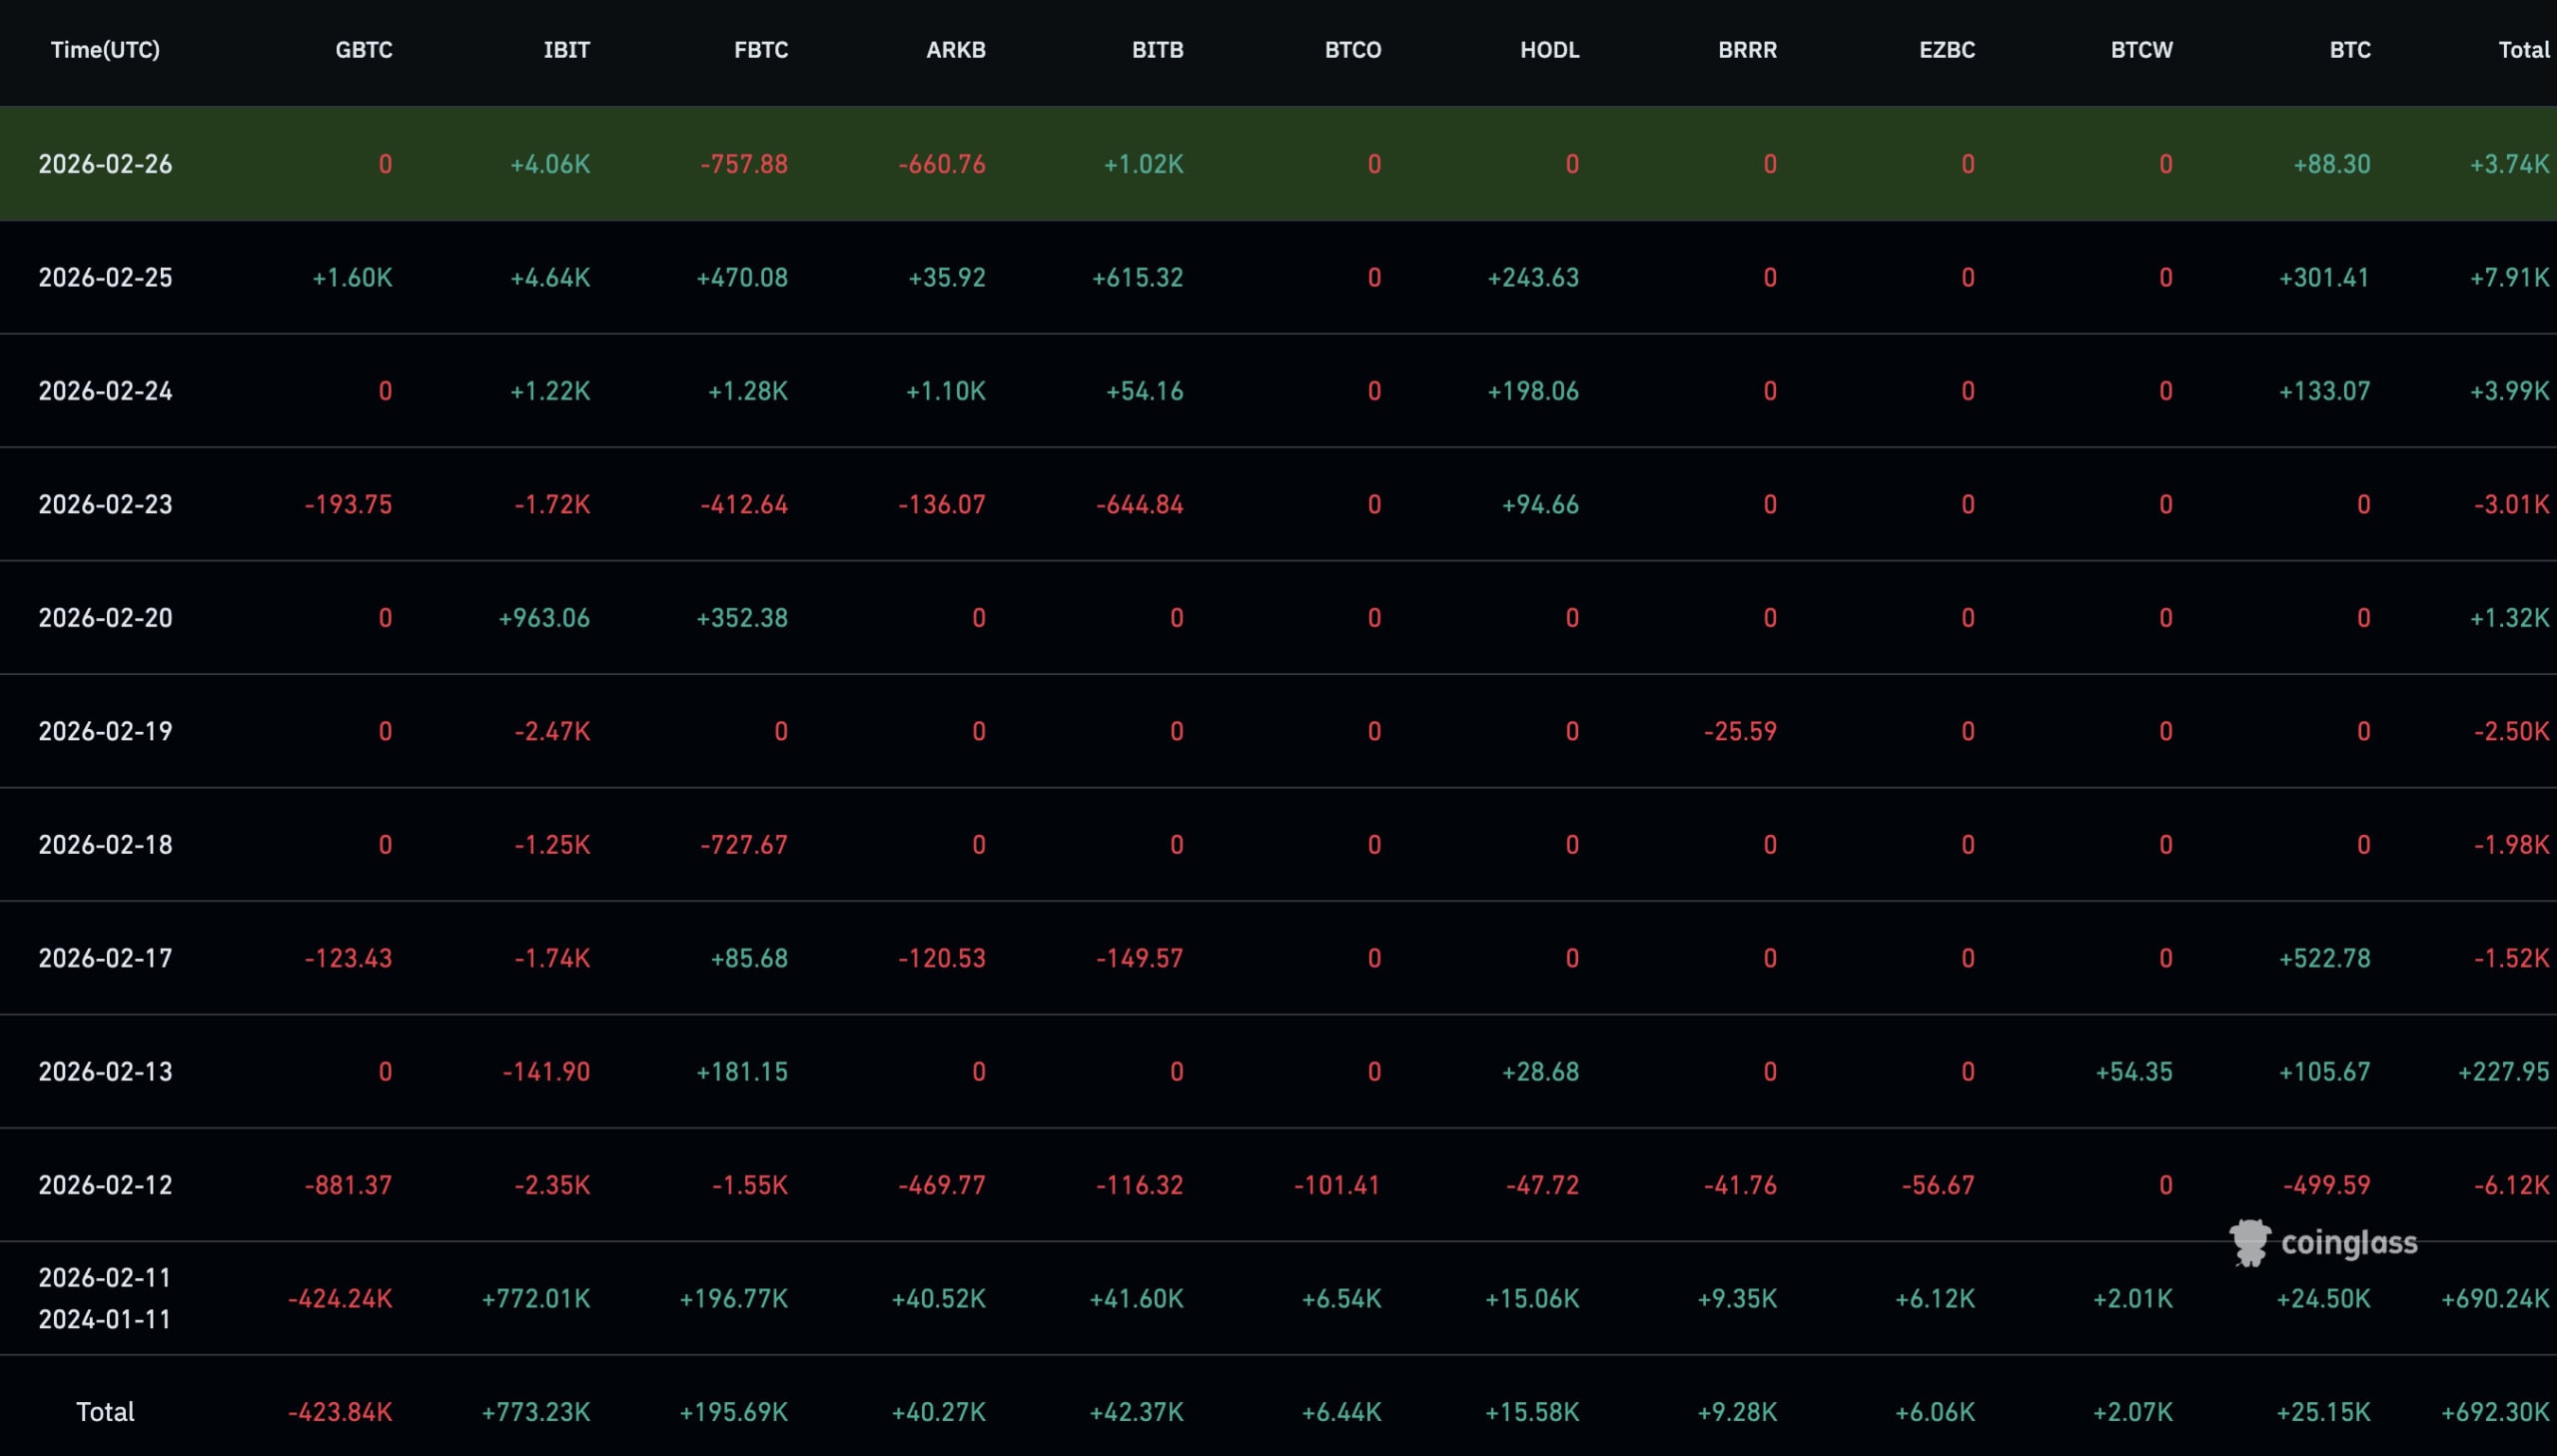Click the 2026-02-25 date cell
The image size is (2557, 1456).
click(105, 277)
